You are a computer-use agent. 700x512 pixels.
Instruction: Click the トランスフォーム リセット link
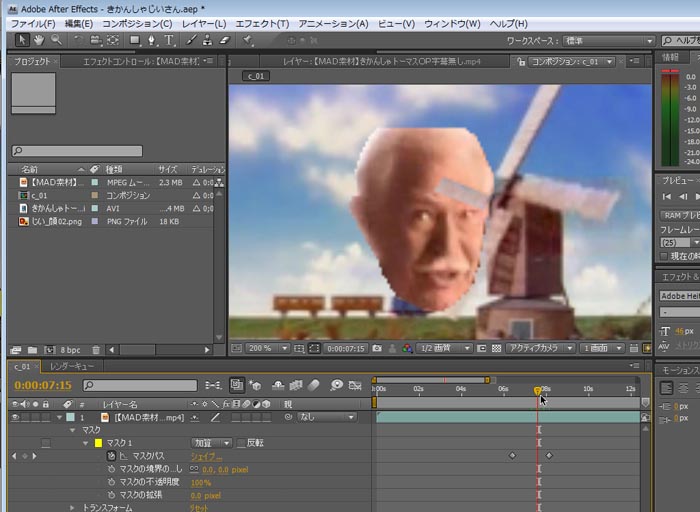click(198, 508)
